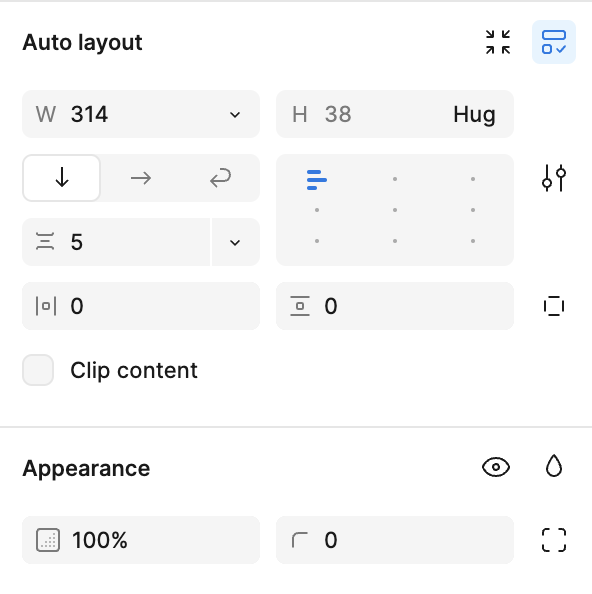Click the horizontal padding field
Image resolution: width=592 pixels, height=594 pixels.
coord(141,306)
